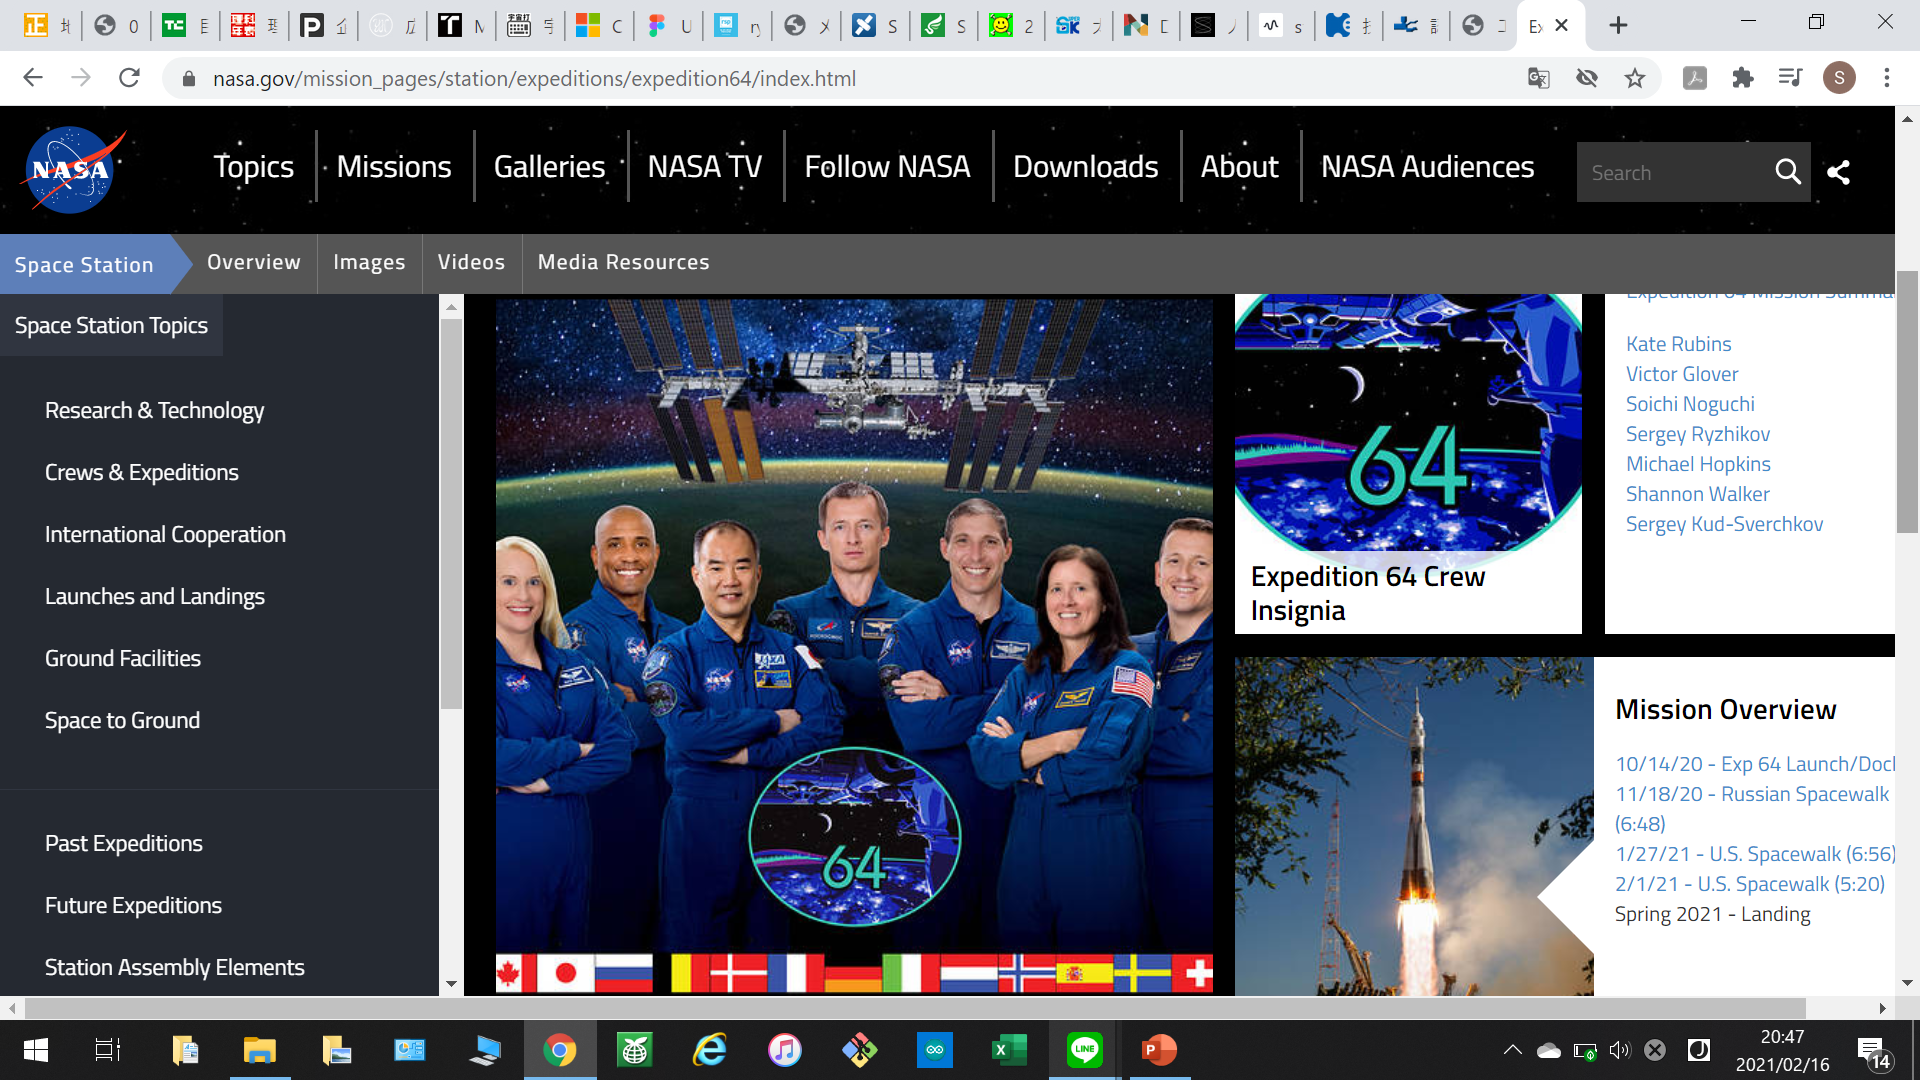The width and height of the screenshot is (1920, 1080).
Task: Open the NASA Audiences menu
Action: [x=1428, y=166]
